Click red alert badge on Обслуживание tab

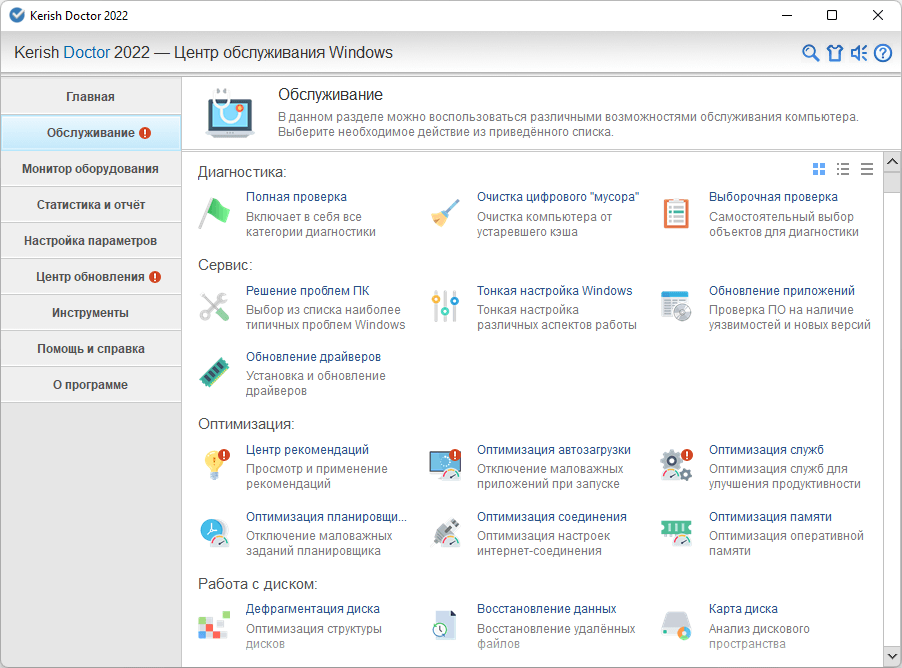pyautogui.click(x=145, y=133)
